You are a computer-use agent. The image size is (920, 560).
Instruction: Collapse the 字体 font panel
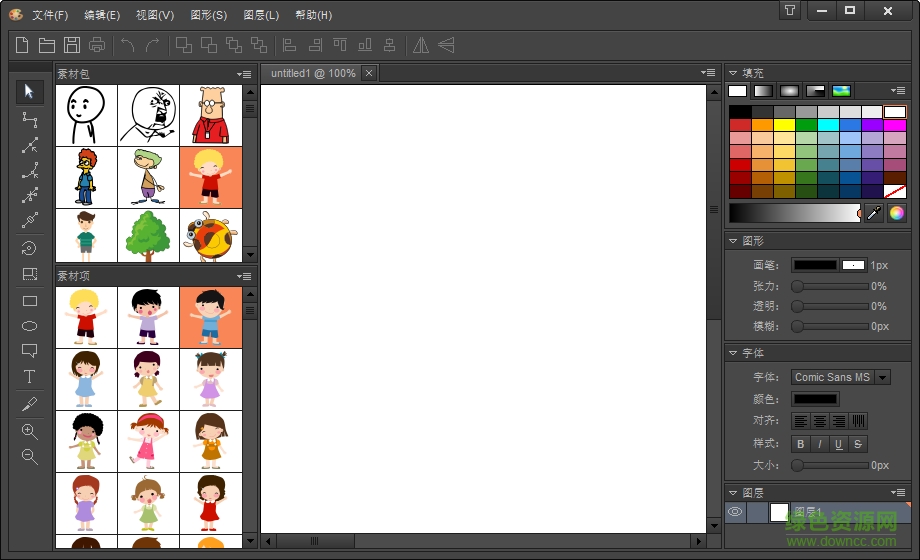pos(733,353)
